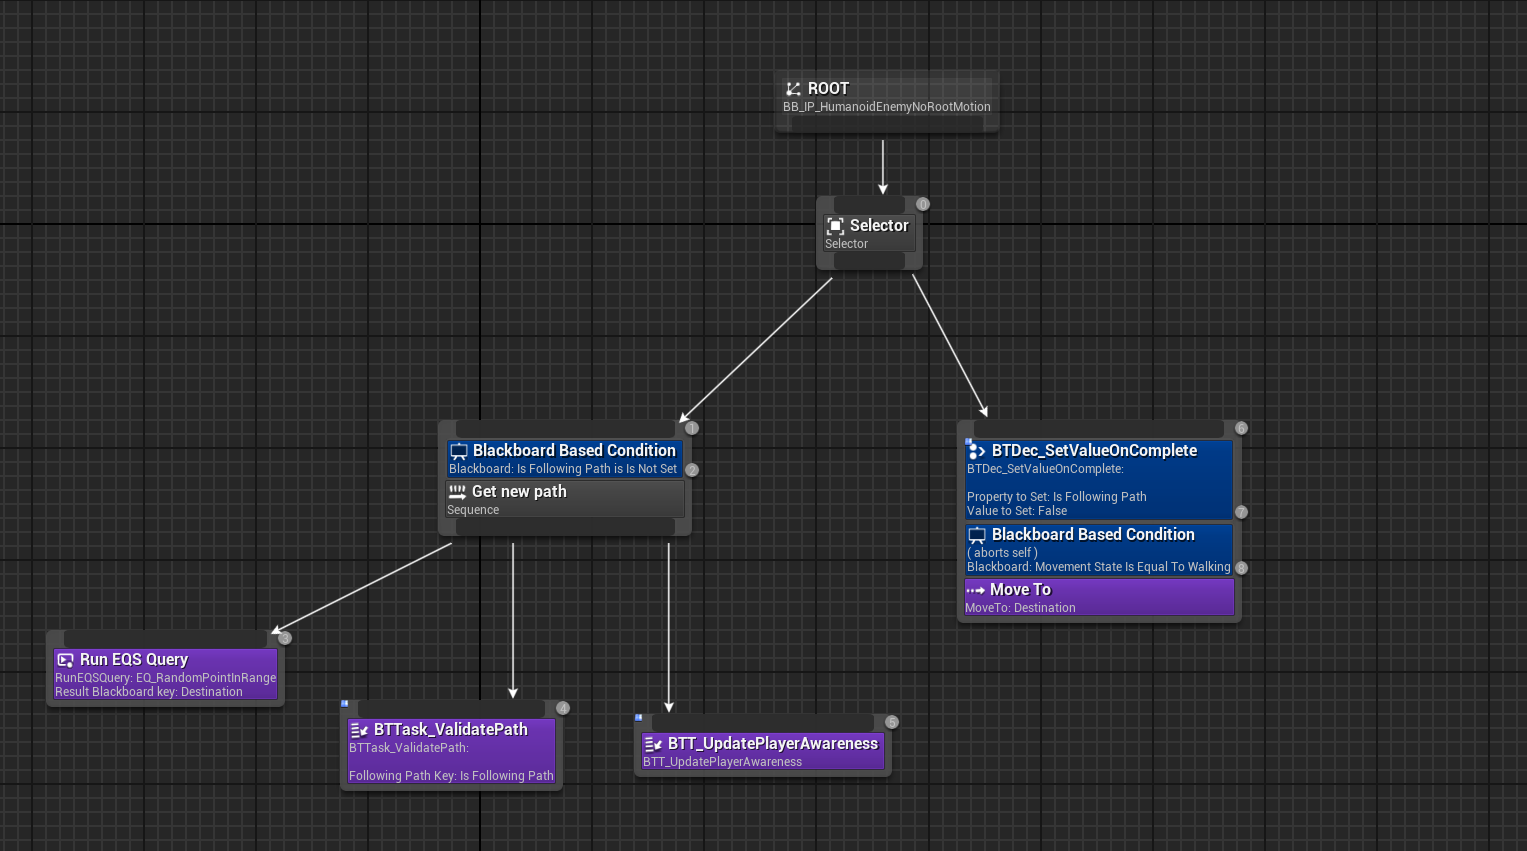The image size is (1527, 851).
Task: Click blueprint marker on BTTask_ValidatePath node
Action: point(345,704)
